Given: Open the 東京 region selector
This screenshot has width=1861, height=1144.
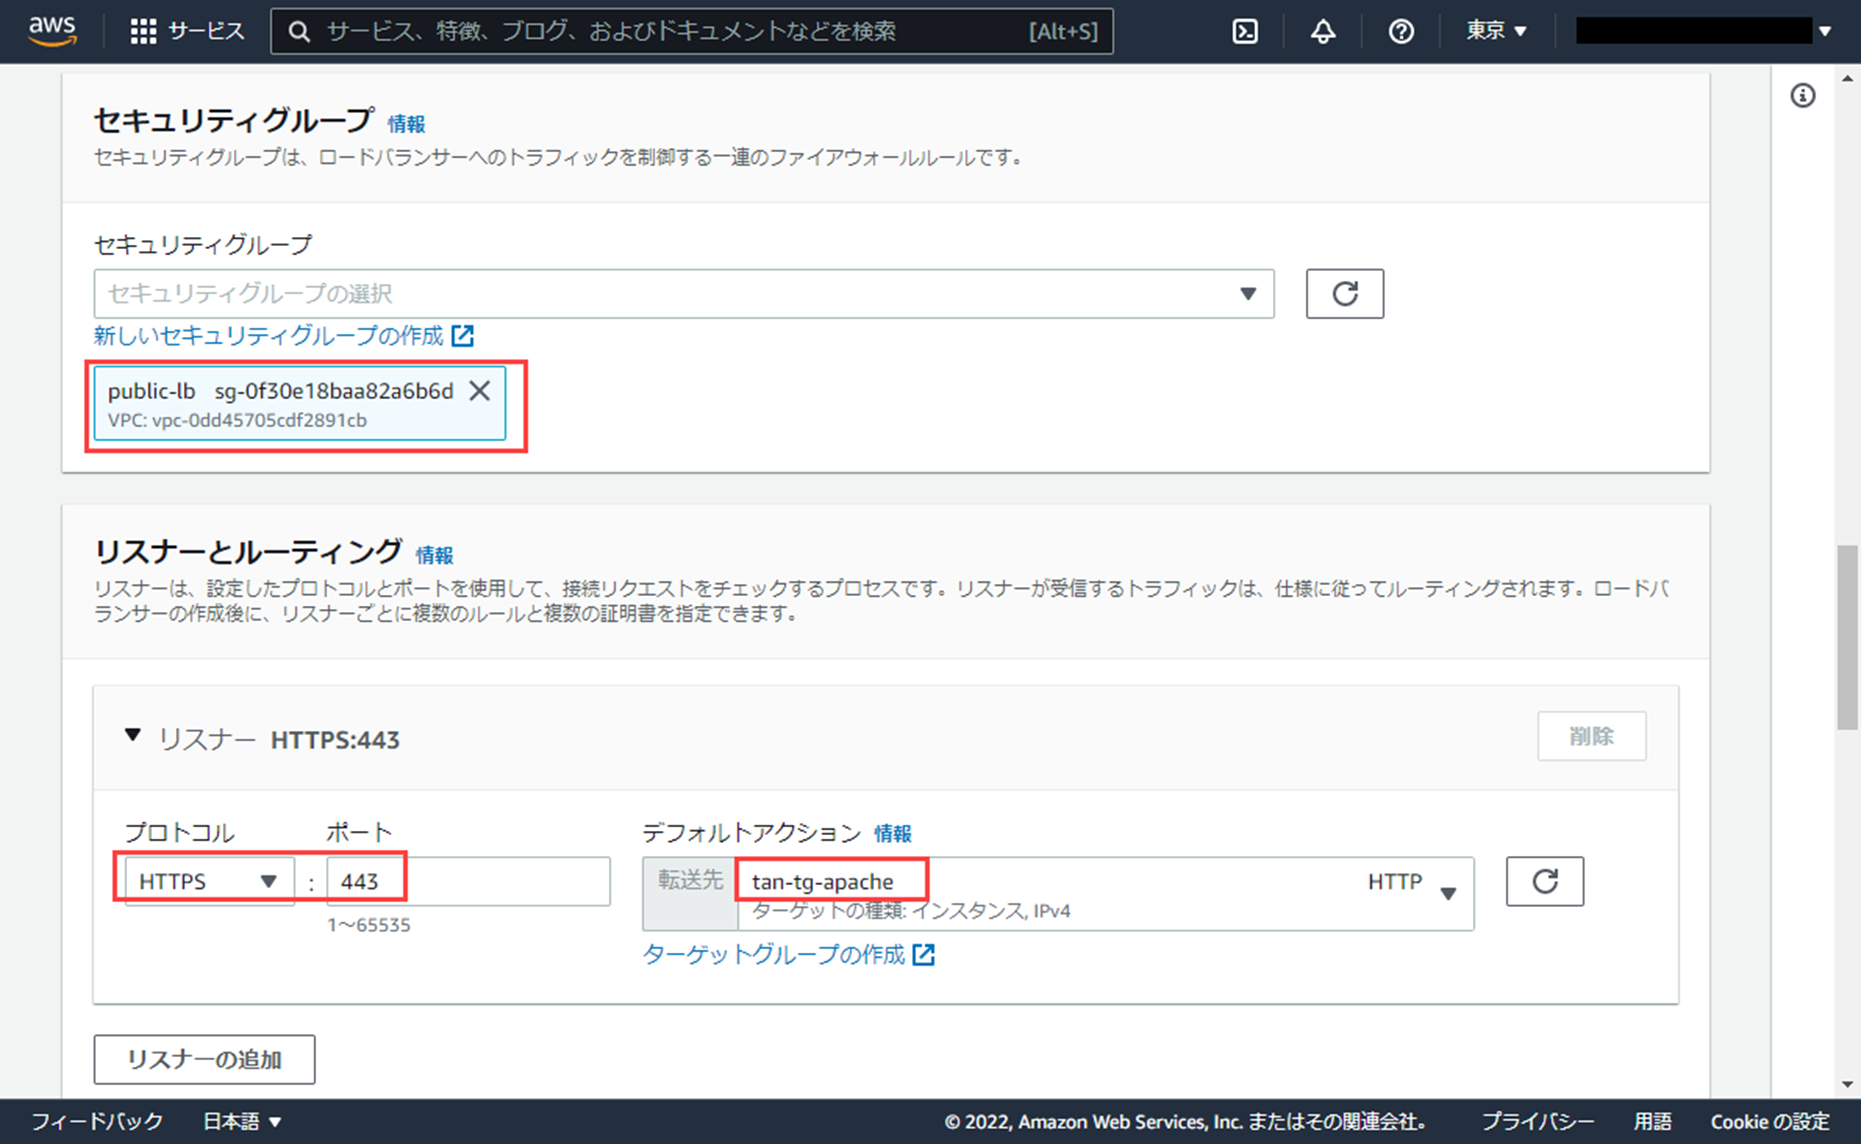Looking at the screenshot, I should pyautogui.click(x=1496, y=31).
